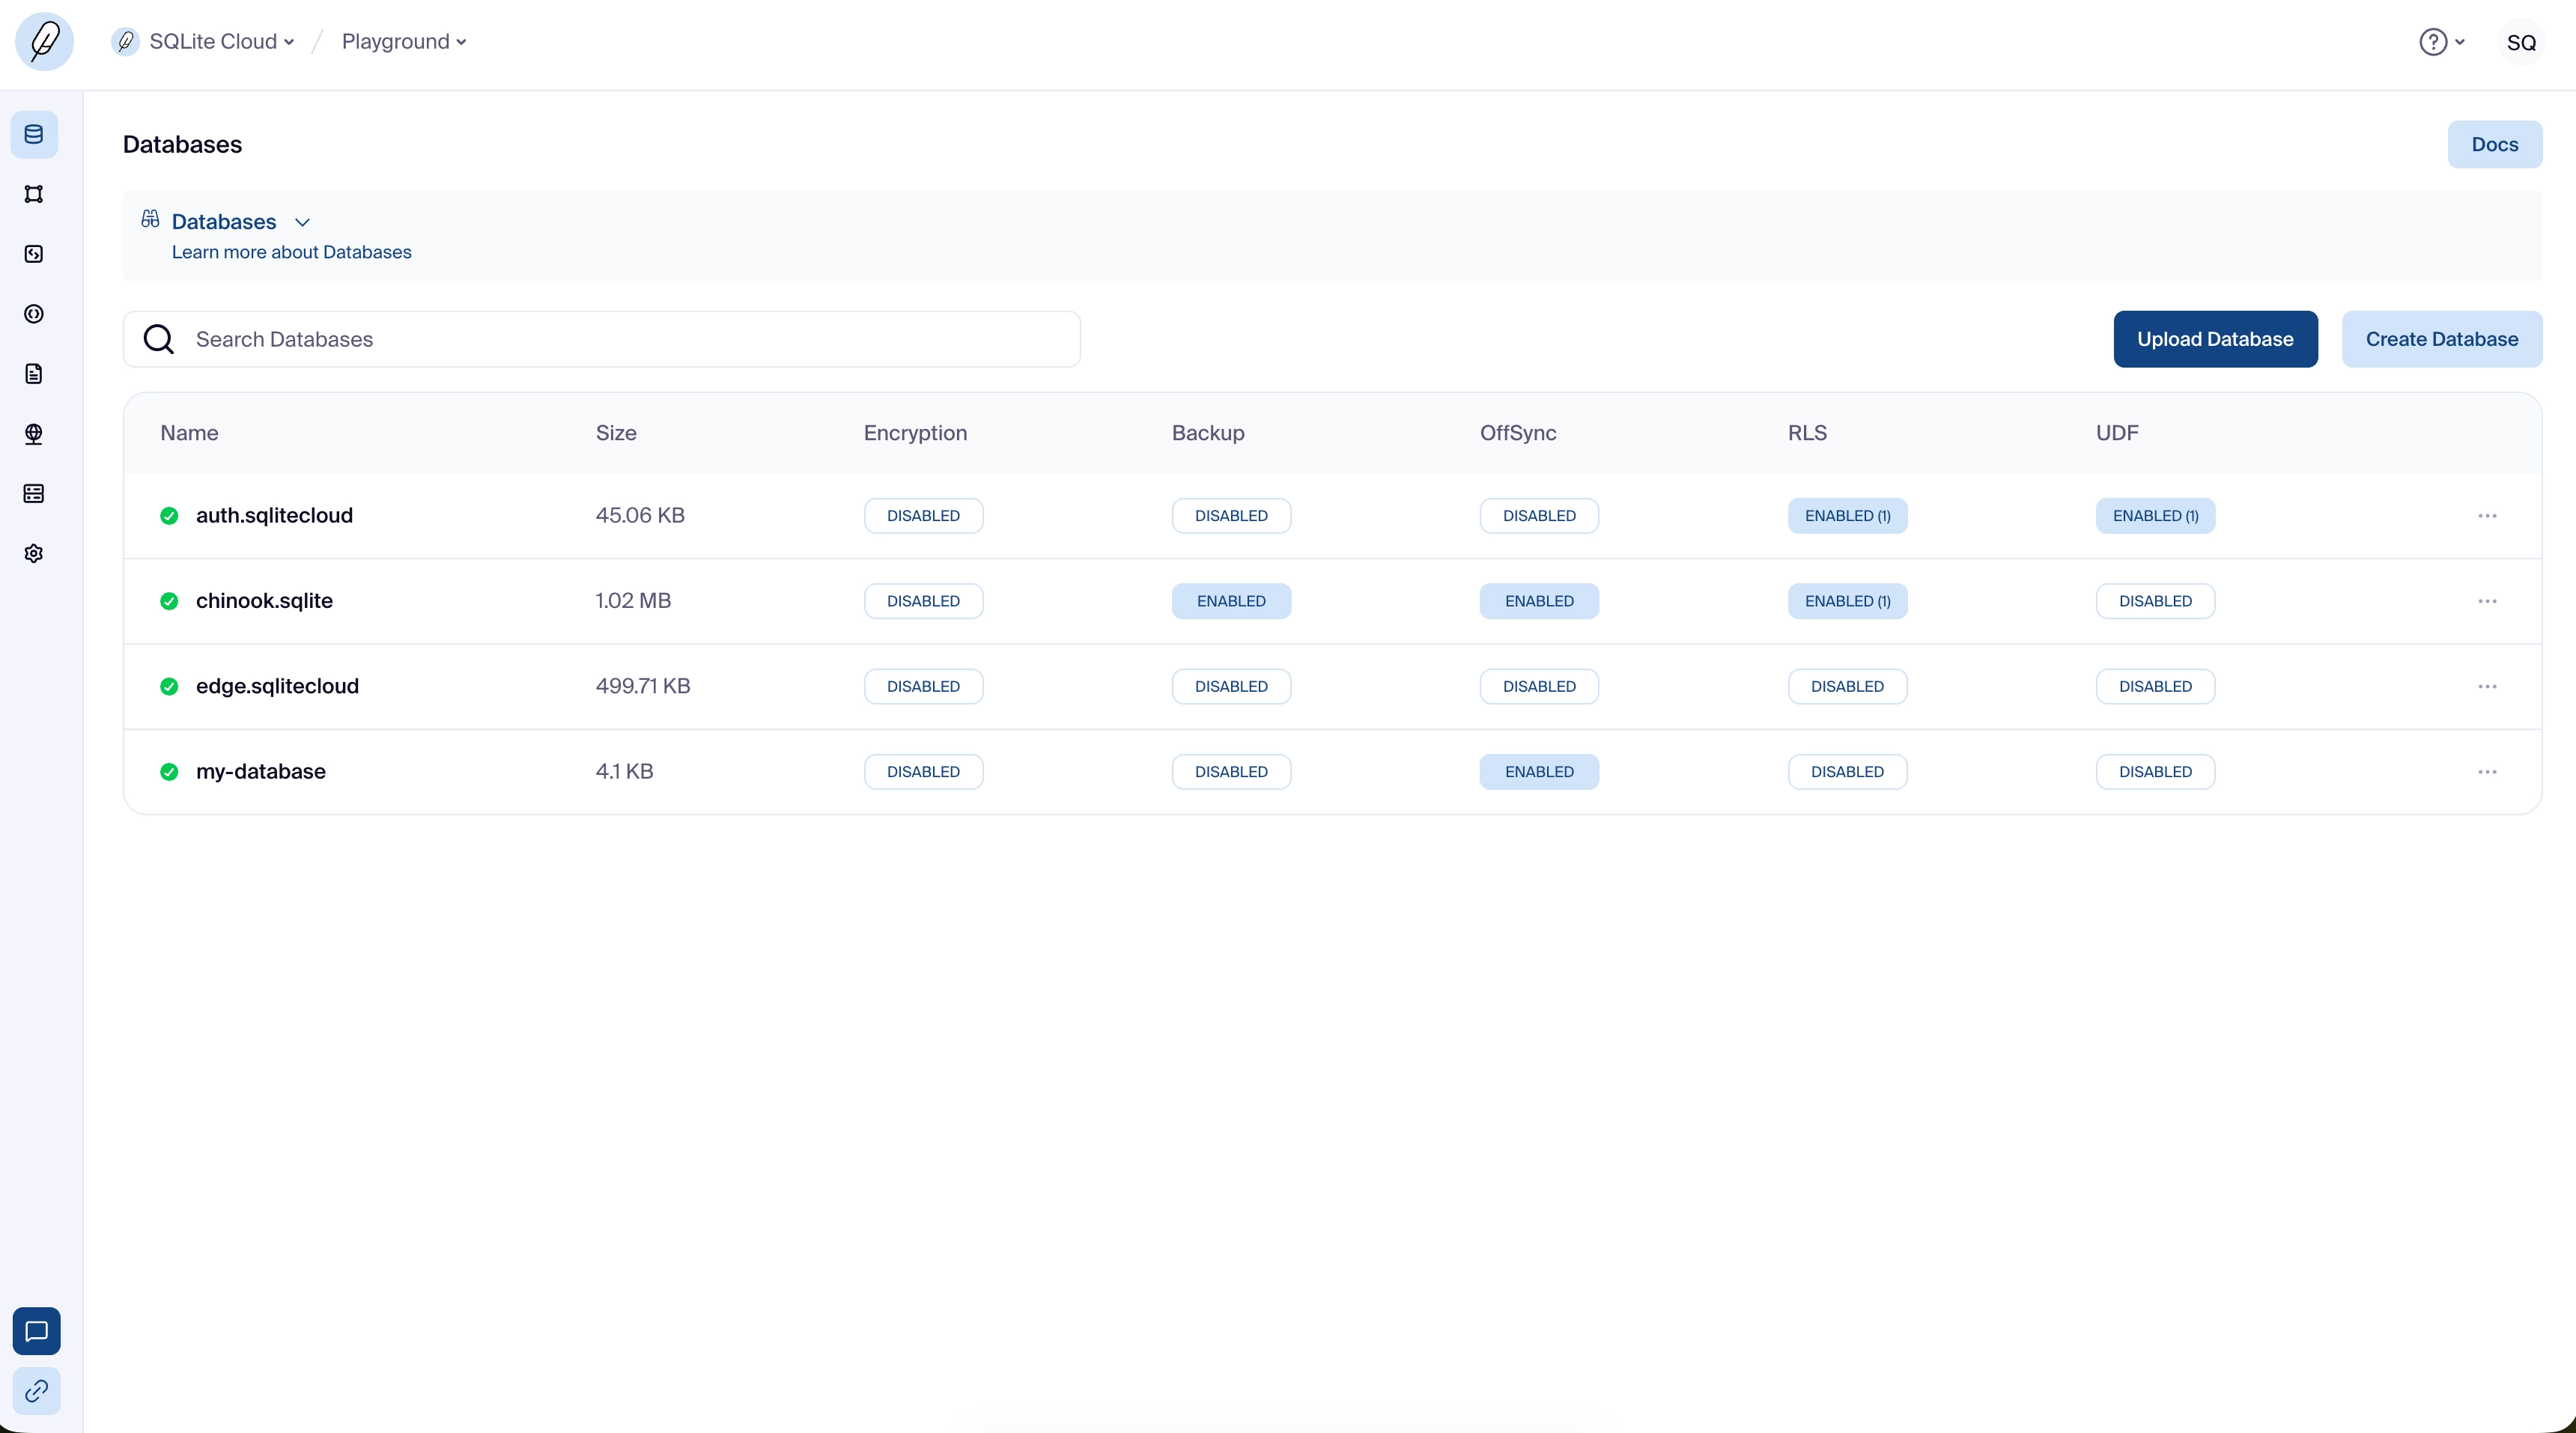Open the chat bubble icon

pyautogui.click(x=36, y=1331)
